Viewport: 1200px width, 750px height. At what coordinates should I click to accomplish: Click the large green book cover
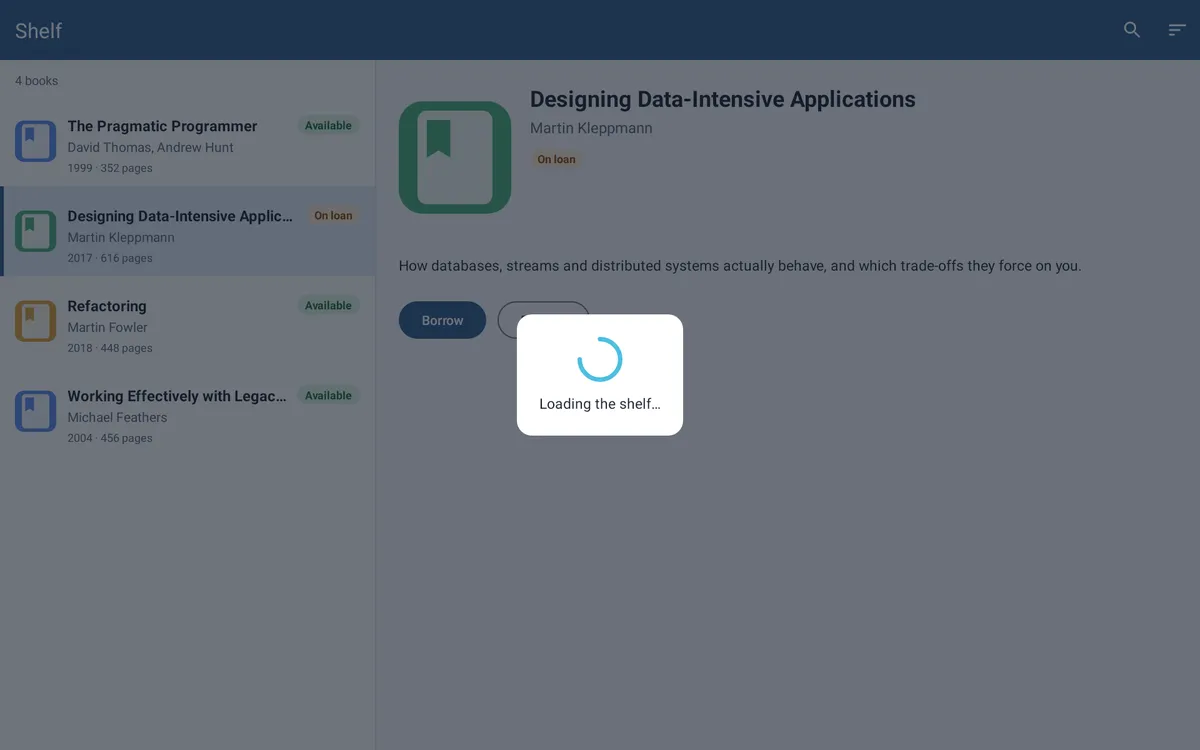tap(455, 157)
